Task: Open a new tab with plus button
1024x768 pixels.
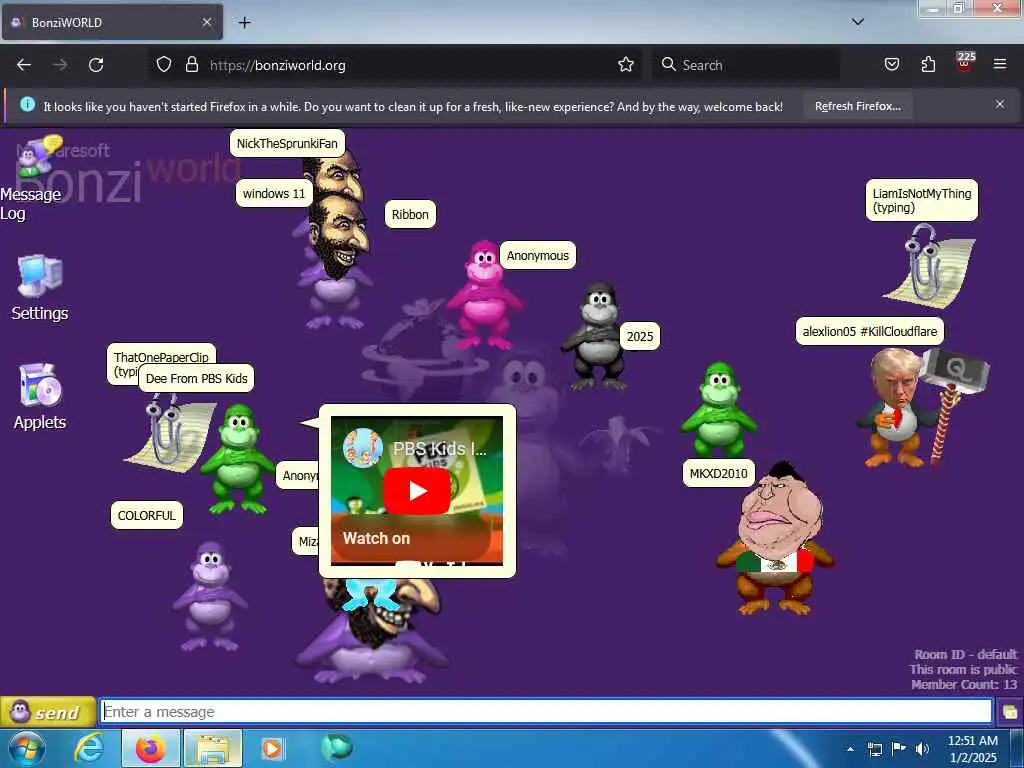Action: pos(244,23)
